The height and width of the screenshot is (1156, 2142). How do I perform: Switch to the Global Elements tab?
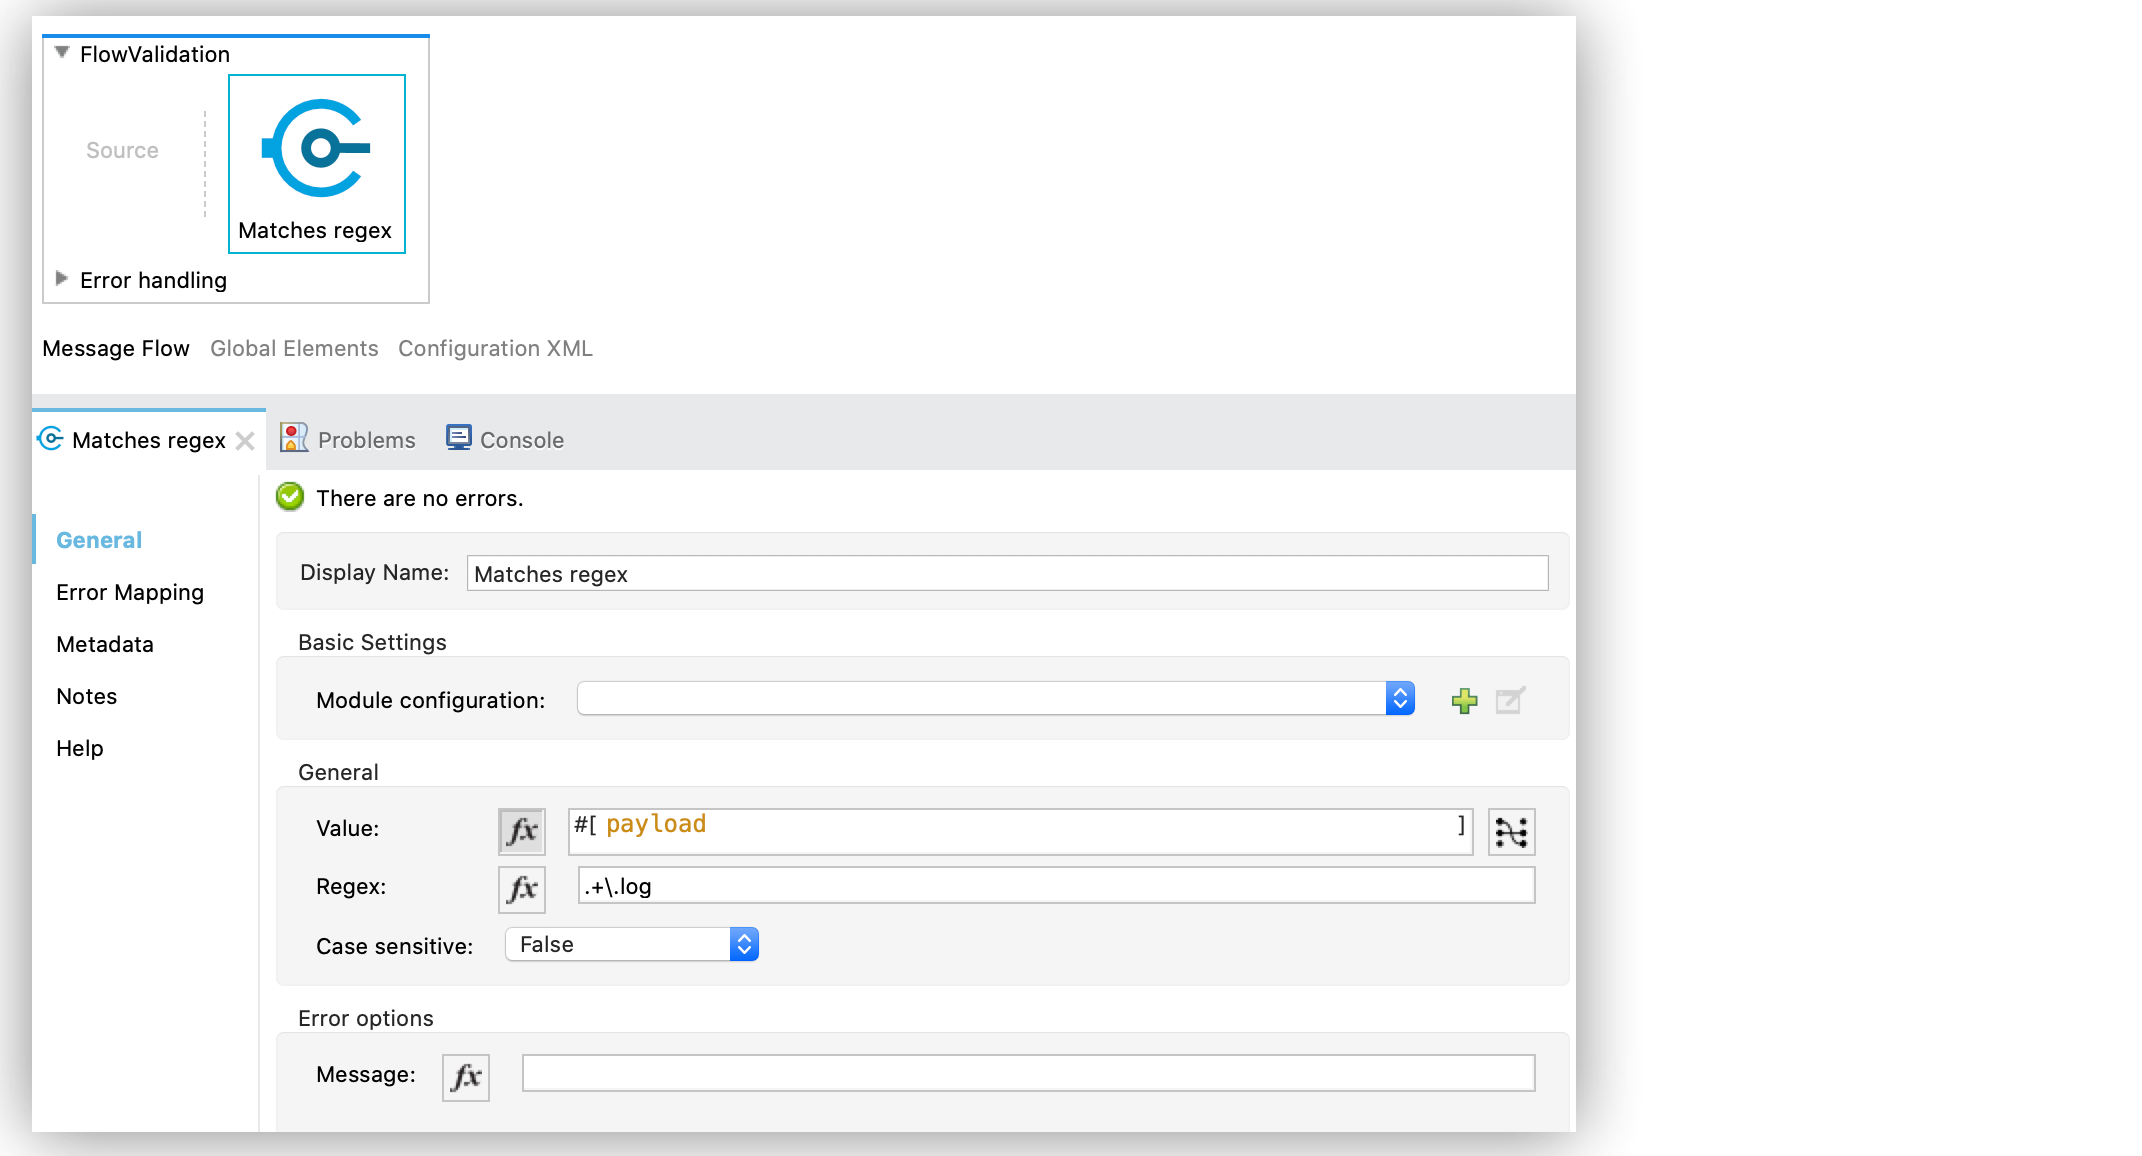point(293,348)
